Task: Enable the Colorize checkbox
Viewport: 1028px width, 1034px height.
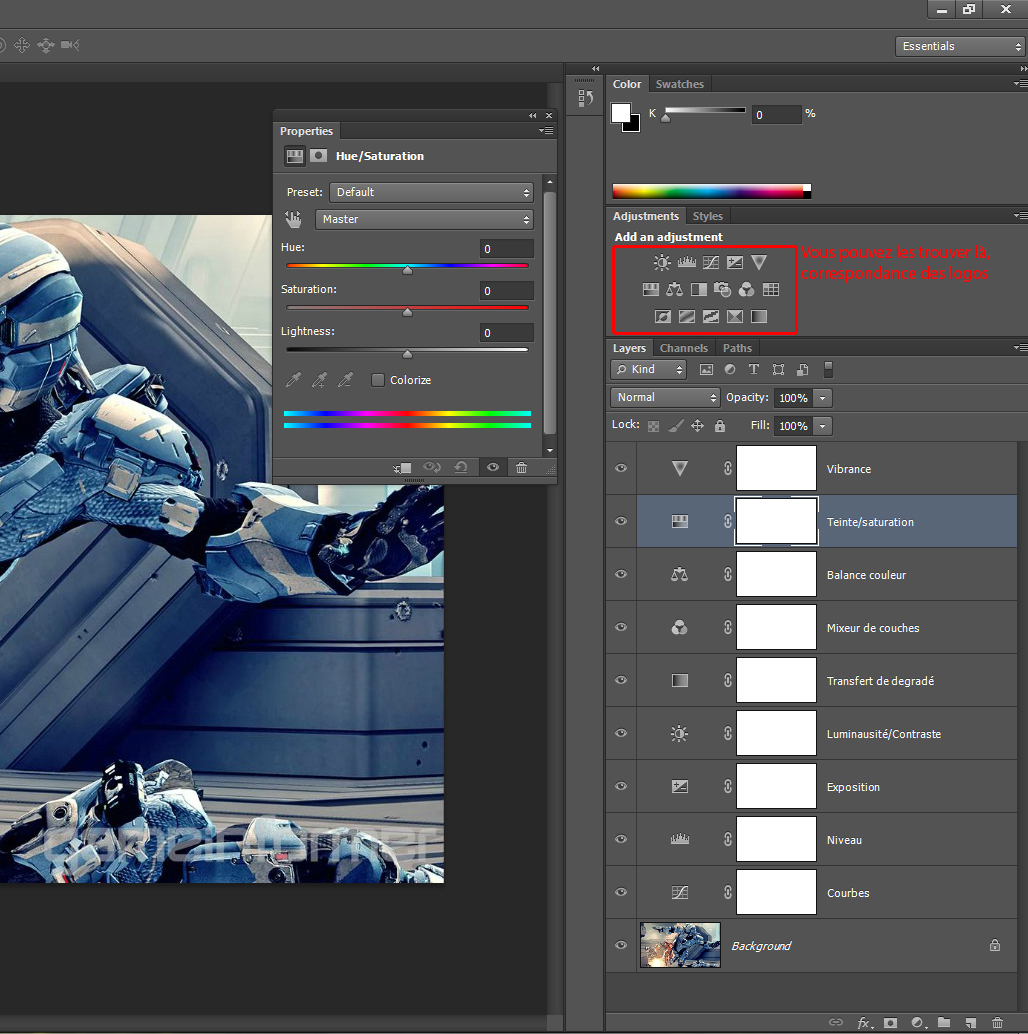Action: coord(378,380)
